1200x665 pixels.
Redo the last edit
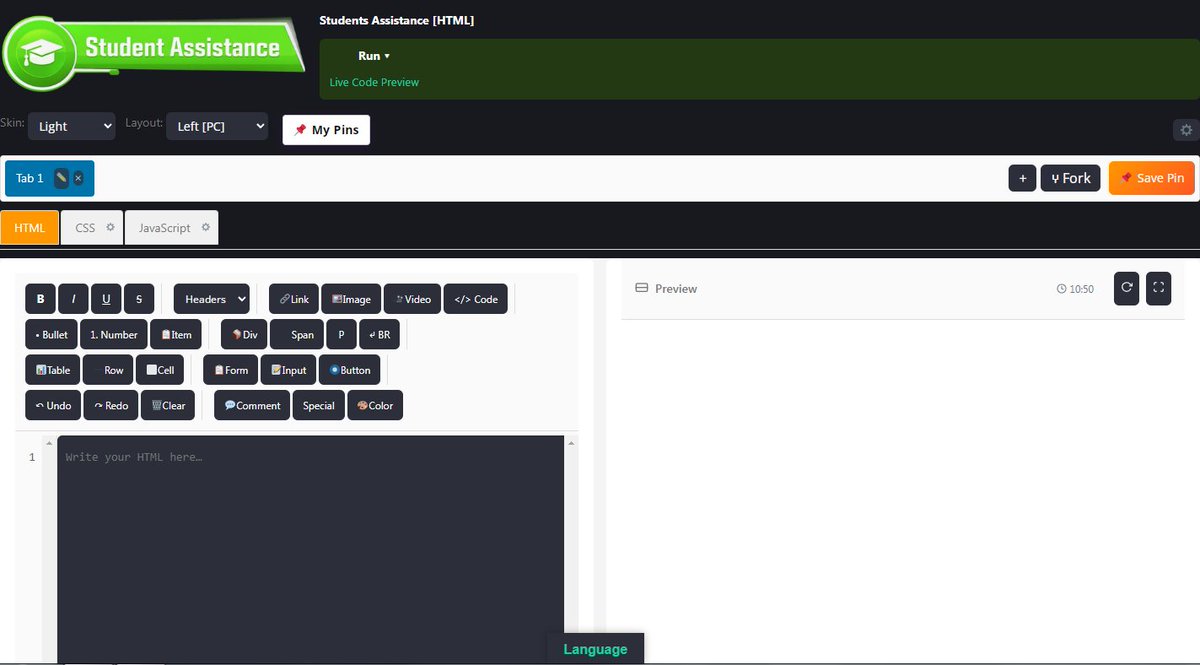[111, 405]
